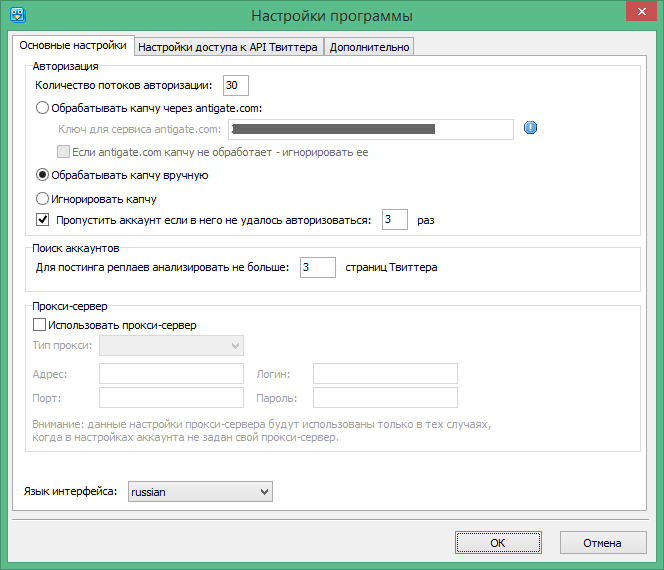Click the authorization threads count field

click(x=236, y=86)
